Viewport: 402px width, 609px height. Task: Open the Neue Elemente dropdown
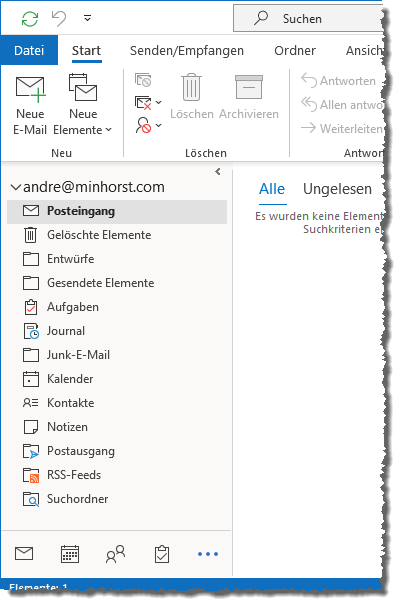click(x=82, y=105)
